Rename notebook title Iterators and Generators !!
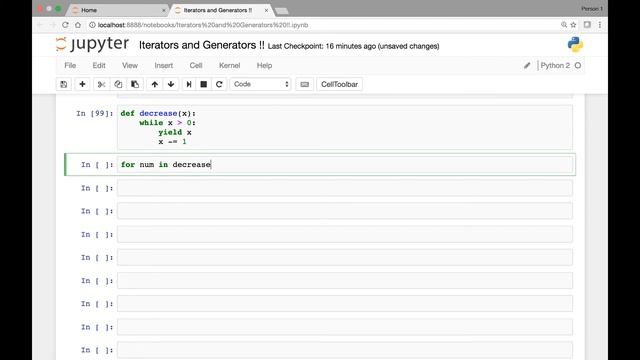640x360 pixels. [x=202, y=45]
